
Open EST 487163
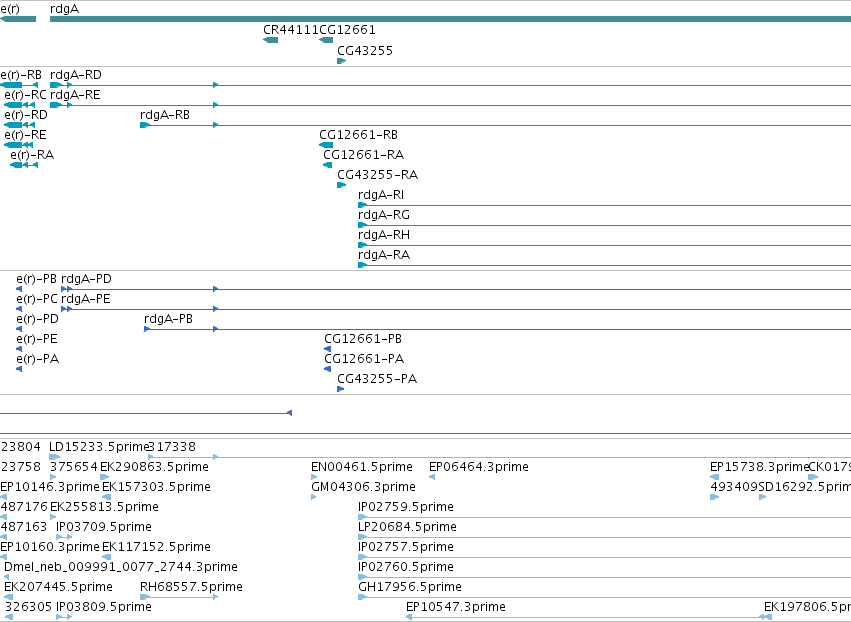pos(24,528)
